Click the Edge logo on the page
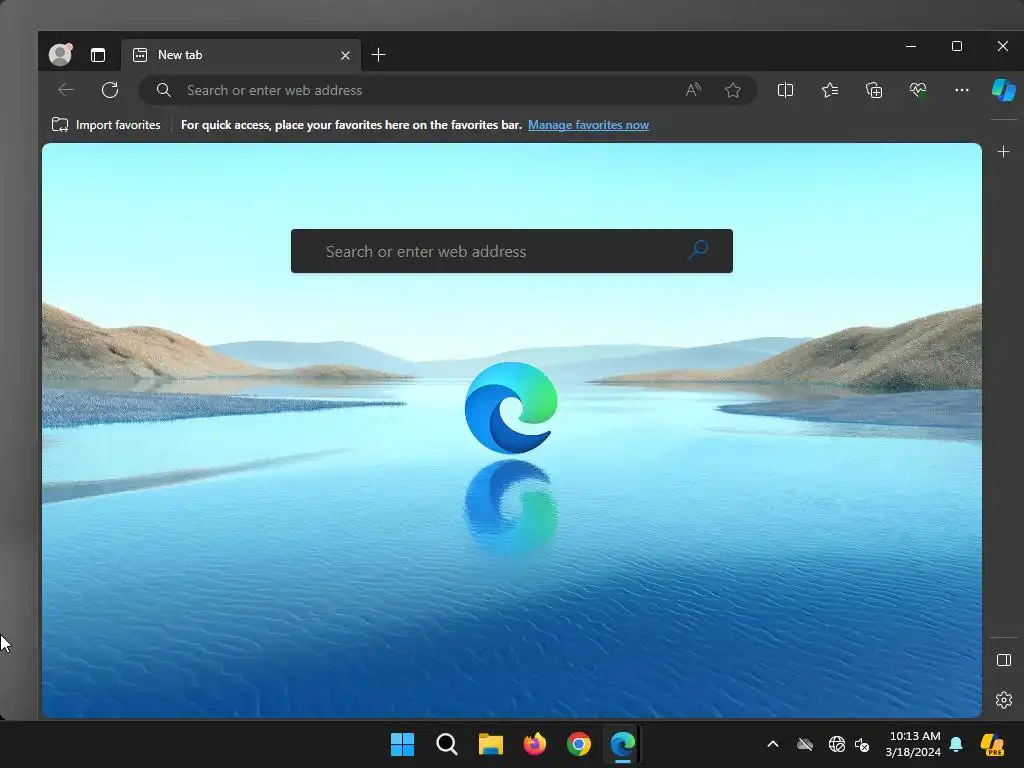The image size is (1024, 768). coord(511,408)
